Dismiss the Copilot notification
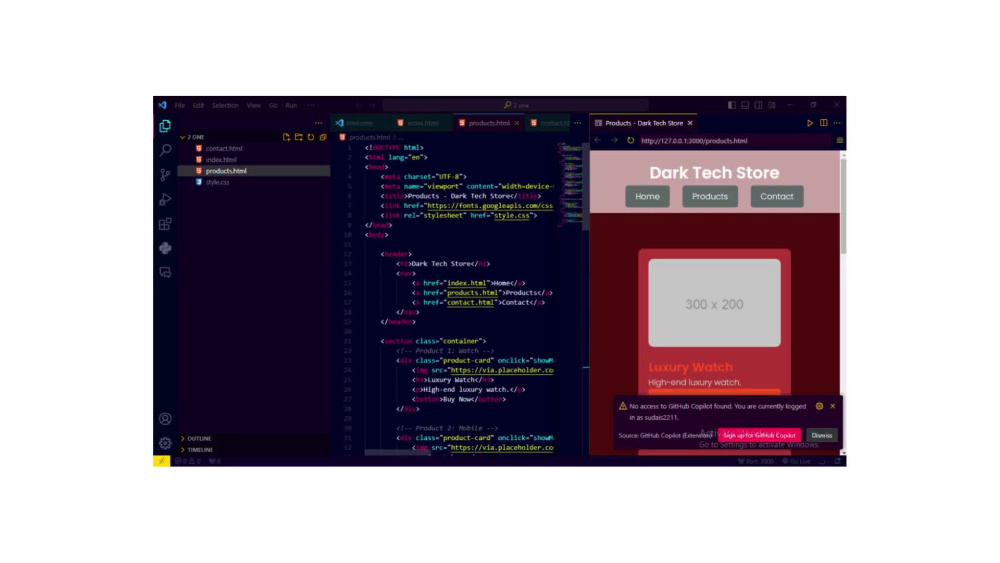The width and height of the screenshot is (1000, 563). point(821,435)
